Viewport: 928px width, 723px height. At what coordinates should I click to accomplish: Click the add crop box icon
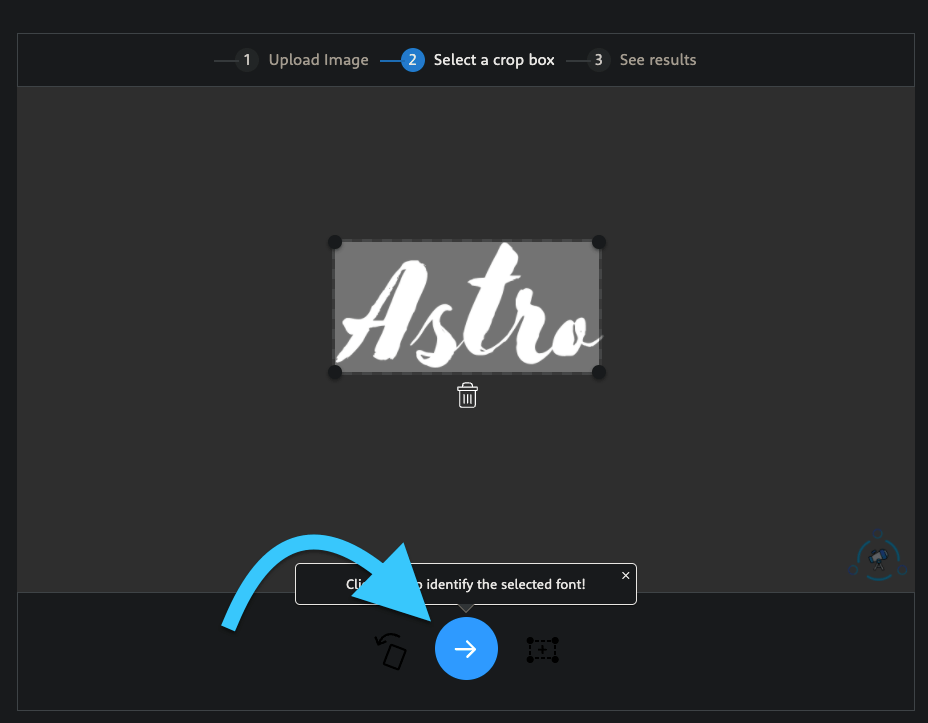coord(542,649)
